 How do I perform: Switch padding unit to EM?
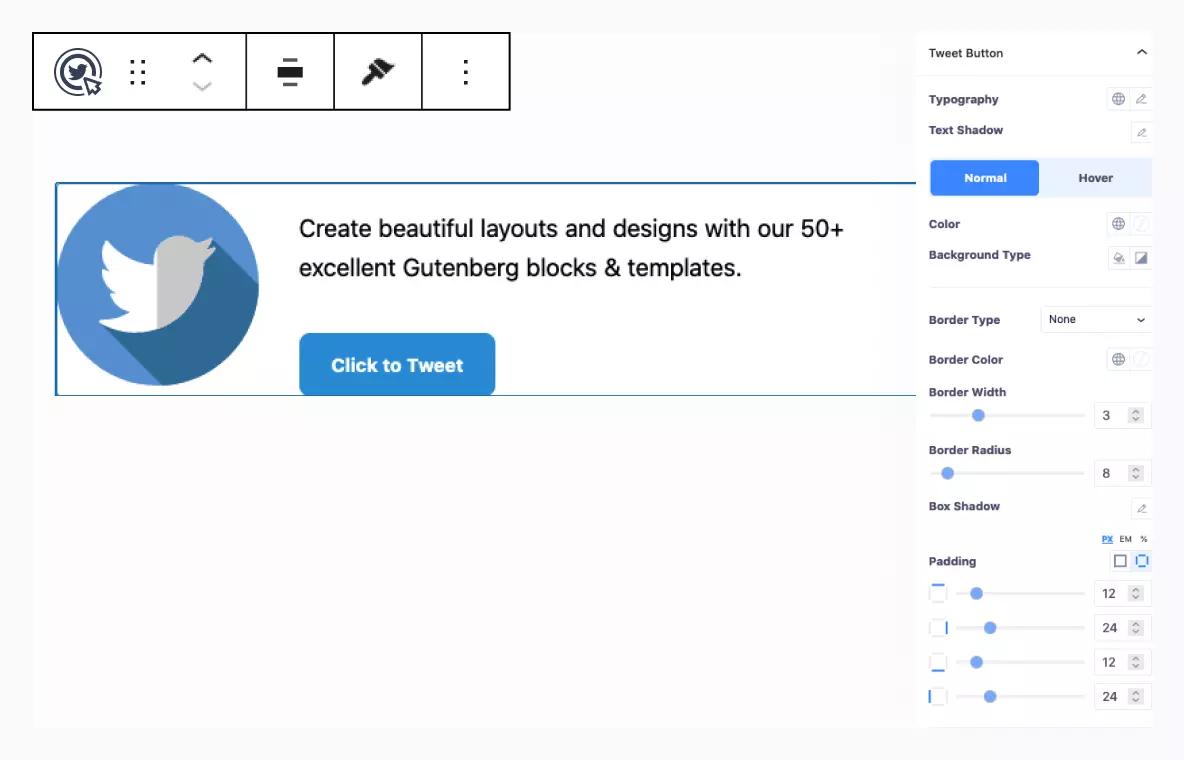click(1124, 539)
